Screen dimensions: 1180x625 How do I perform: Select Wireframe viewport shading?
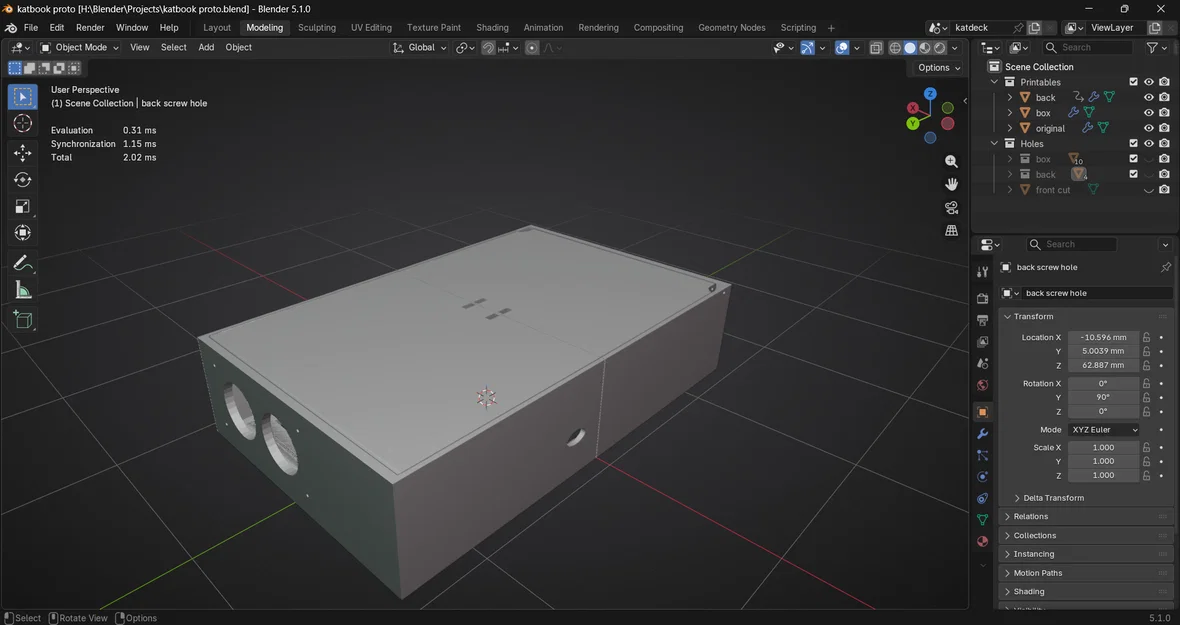click(x=895, y=47)
